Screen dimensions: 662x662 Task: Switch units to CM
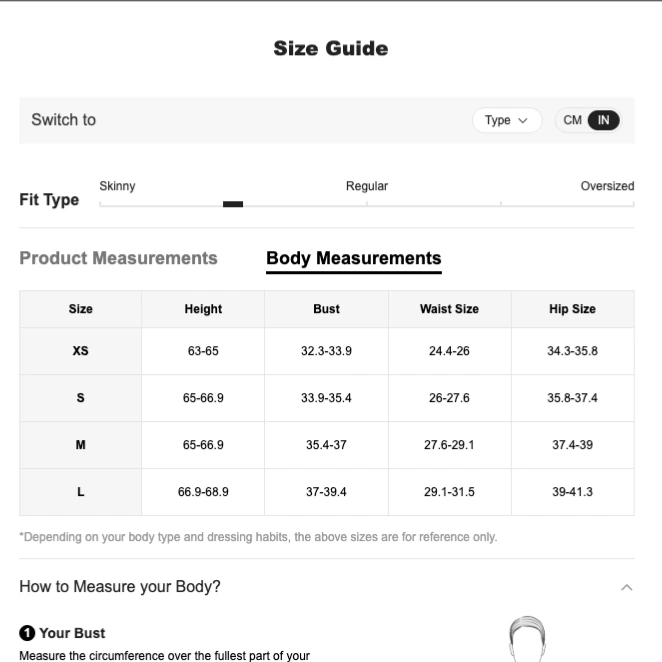click(572, 120)
